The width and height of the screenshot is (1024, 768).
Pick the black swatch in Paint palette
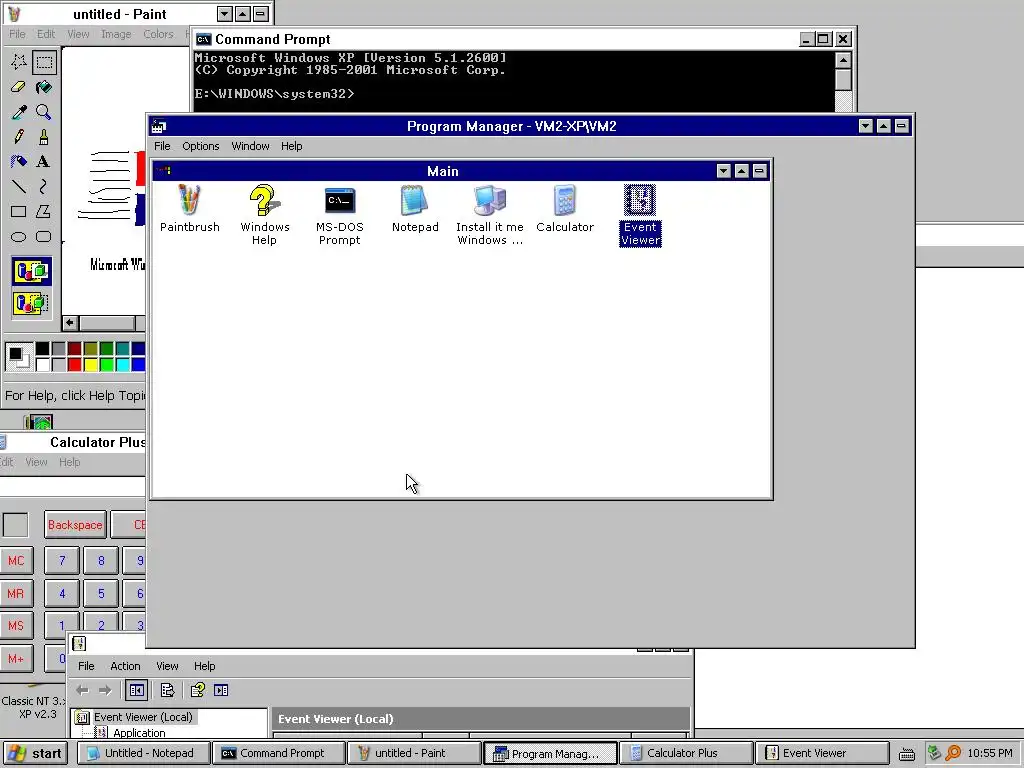click(42, 348)
